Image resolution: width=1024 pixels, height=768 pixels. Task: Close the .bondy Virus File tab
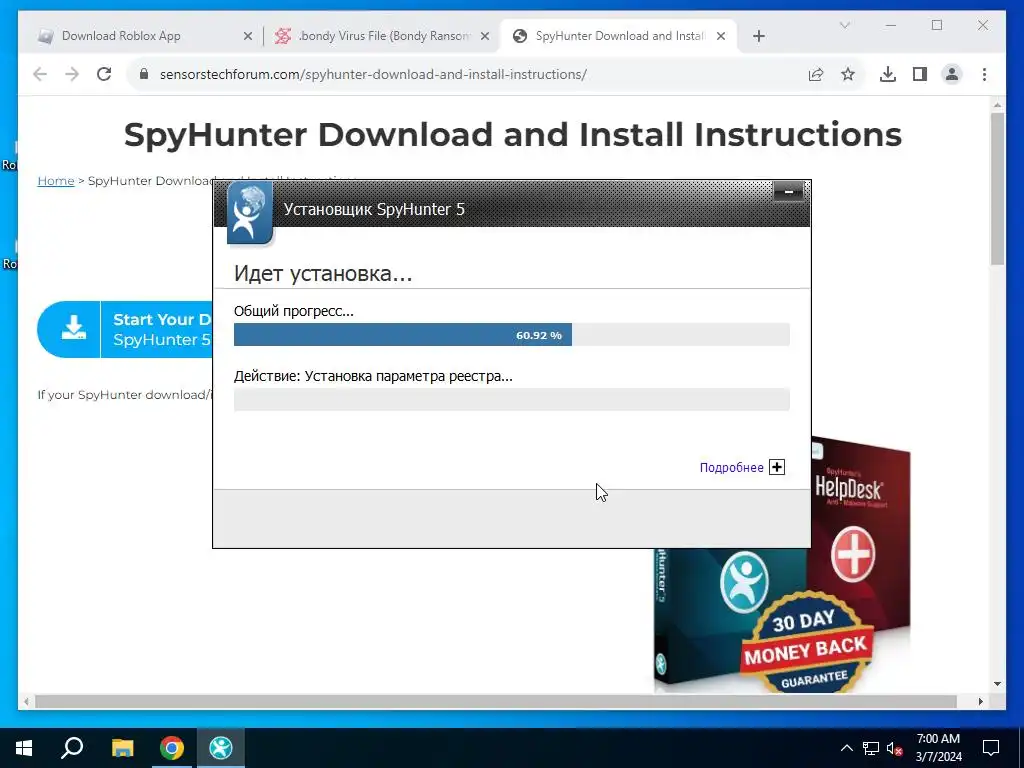pyautogui.click(x=485, y=36)
